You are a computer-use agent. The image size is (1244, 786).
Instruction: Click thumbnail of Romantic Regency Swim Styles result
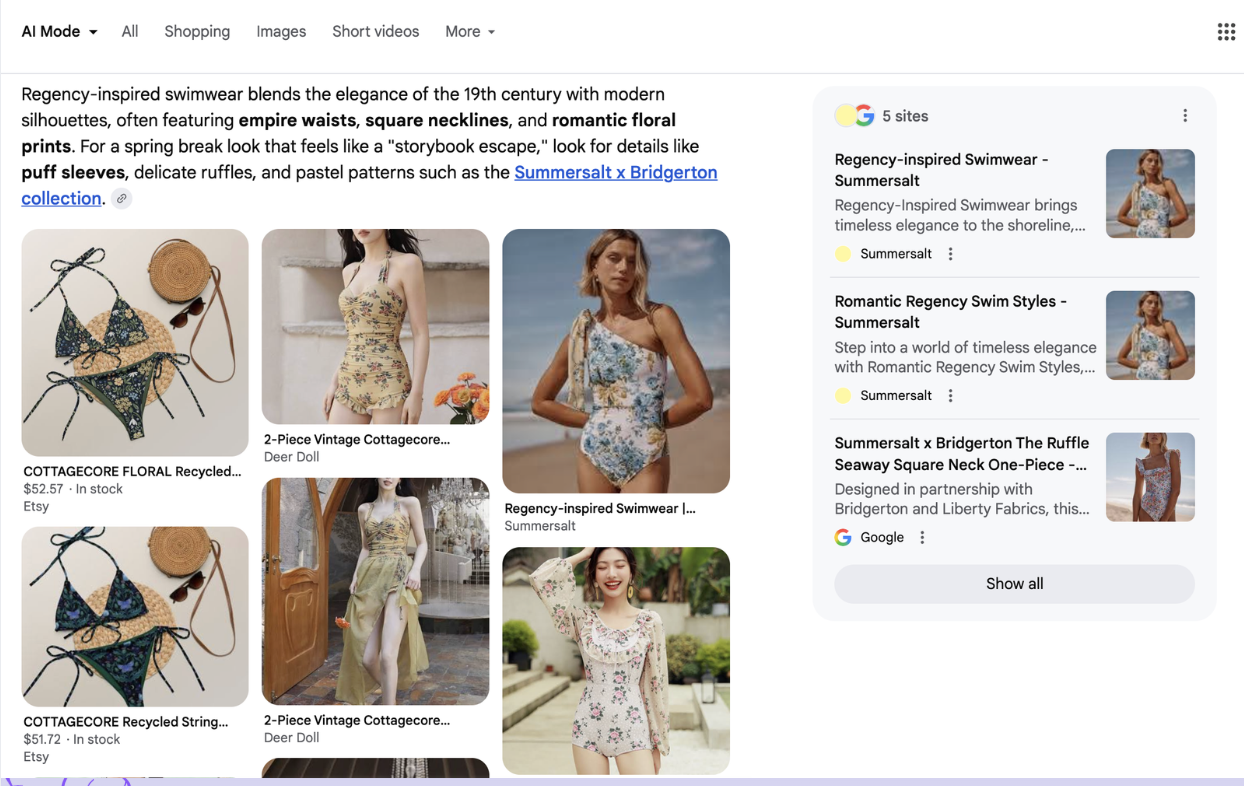tap(1150, 336)
